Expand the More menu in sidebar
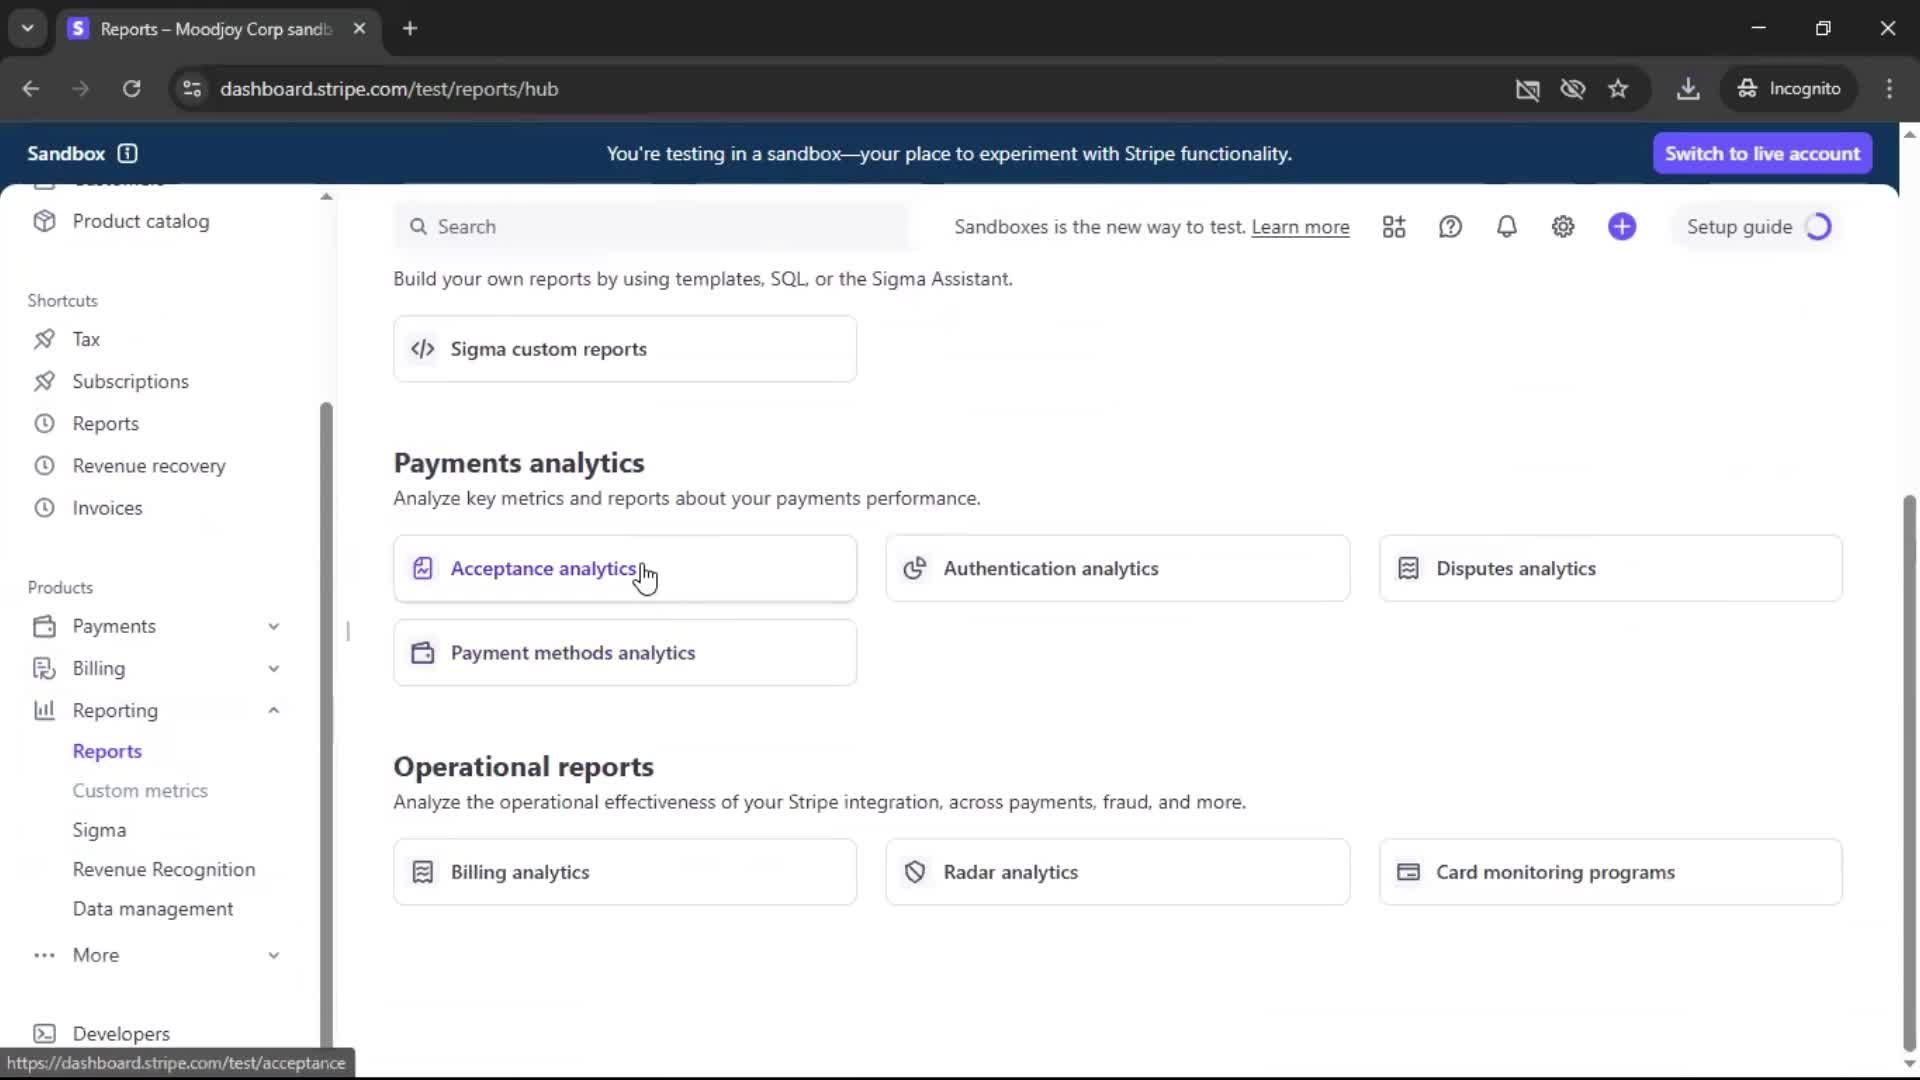 coord(273,955)
